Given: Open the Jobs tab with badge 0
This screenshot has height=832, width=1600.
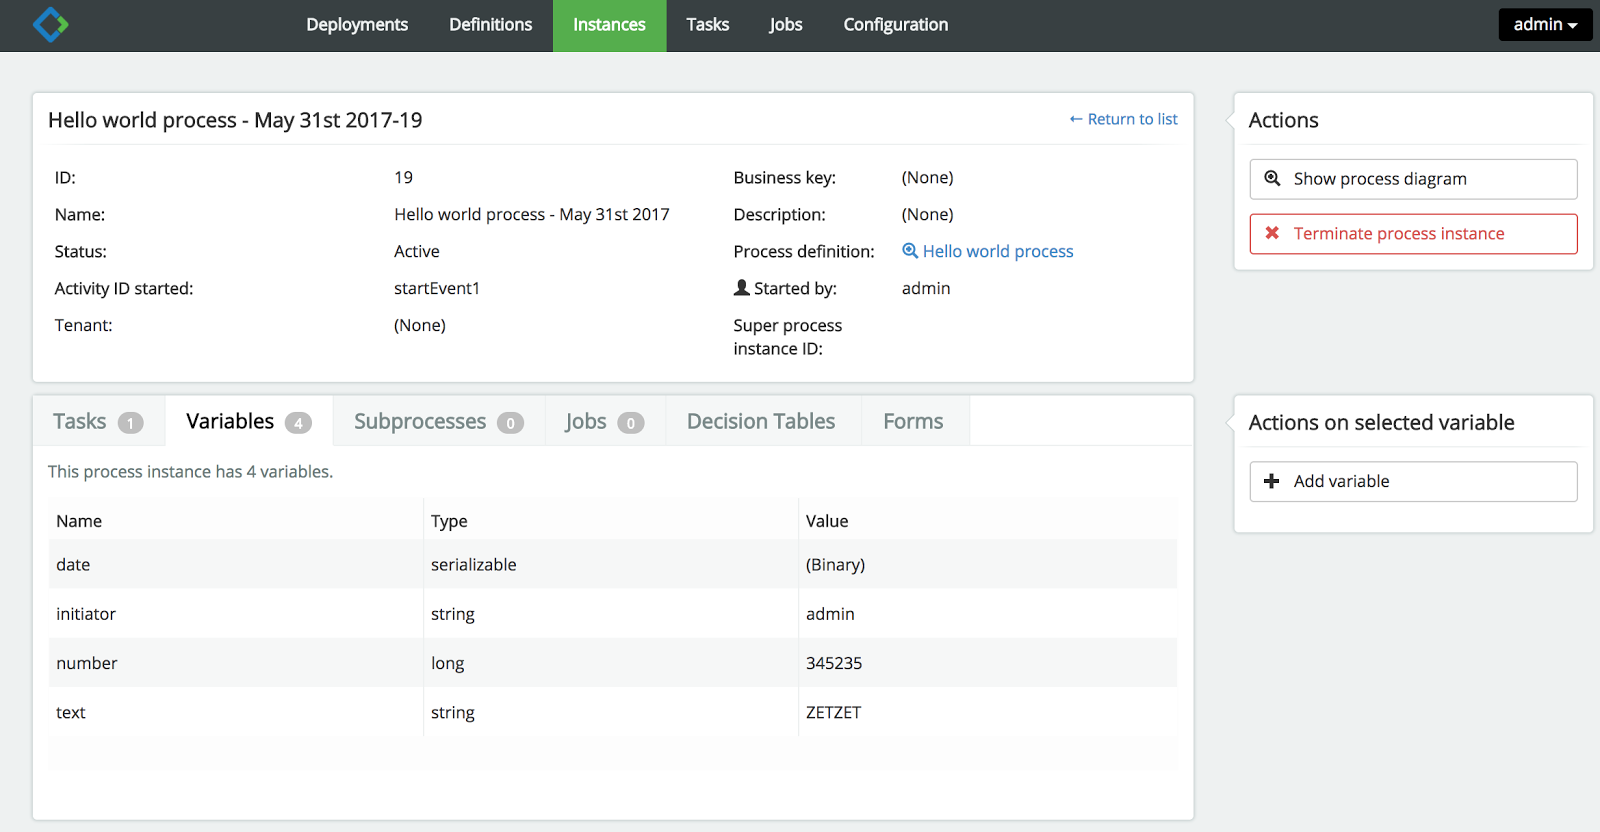Looking at the screenshot, I should (x=604, y=421).
